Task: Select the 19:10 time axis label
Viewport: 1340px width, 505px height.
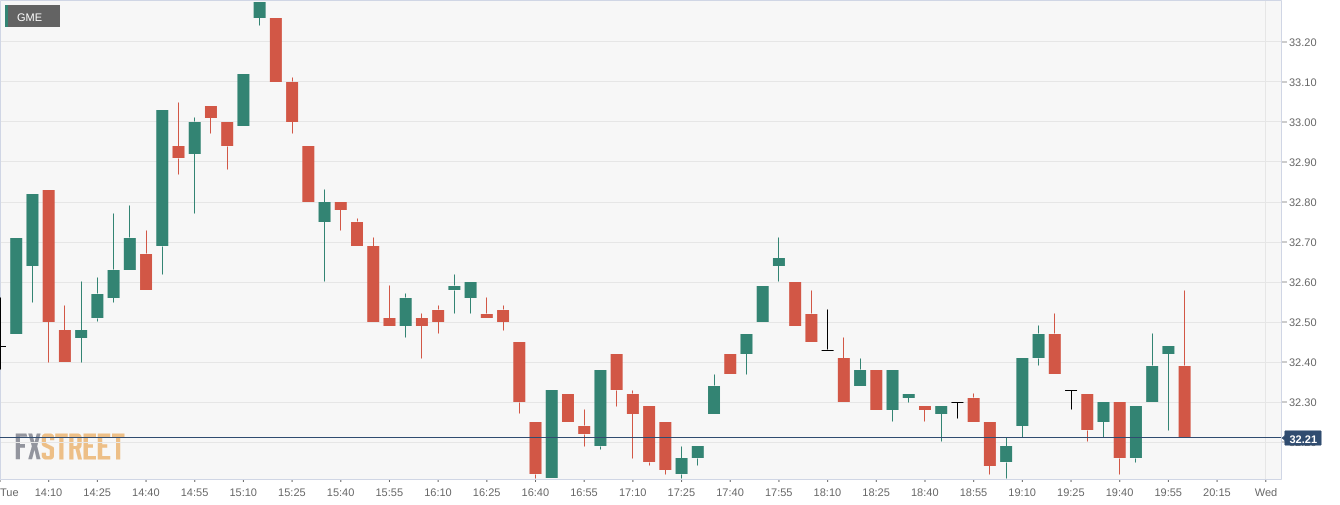Action: pyautogui.click(x=1022, y=492)
